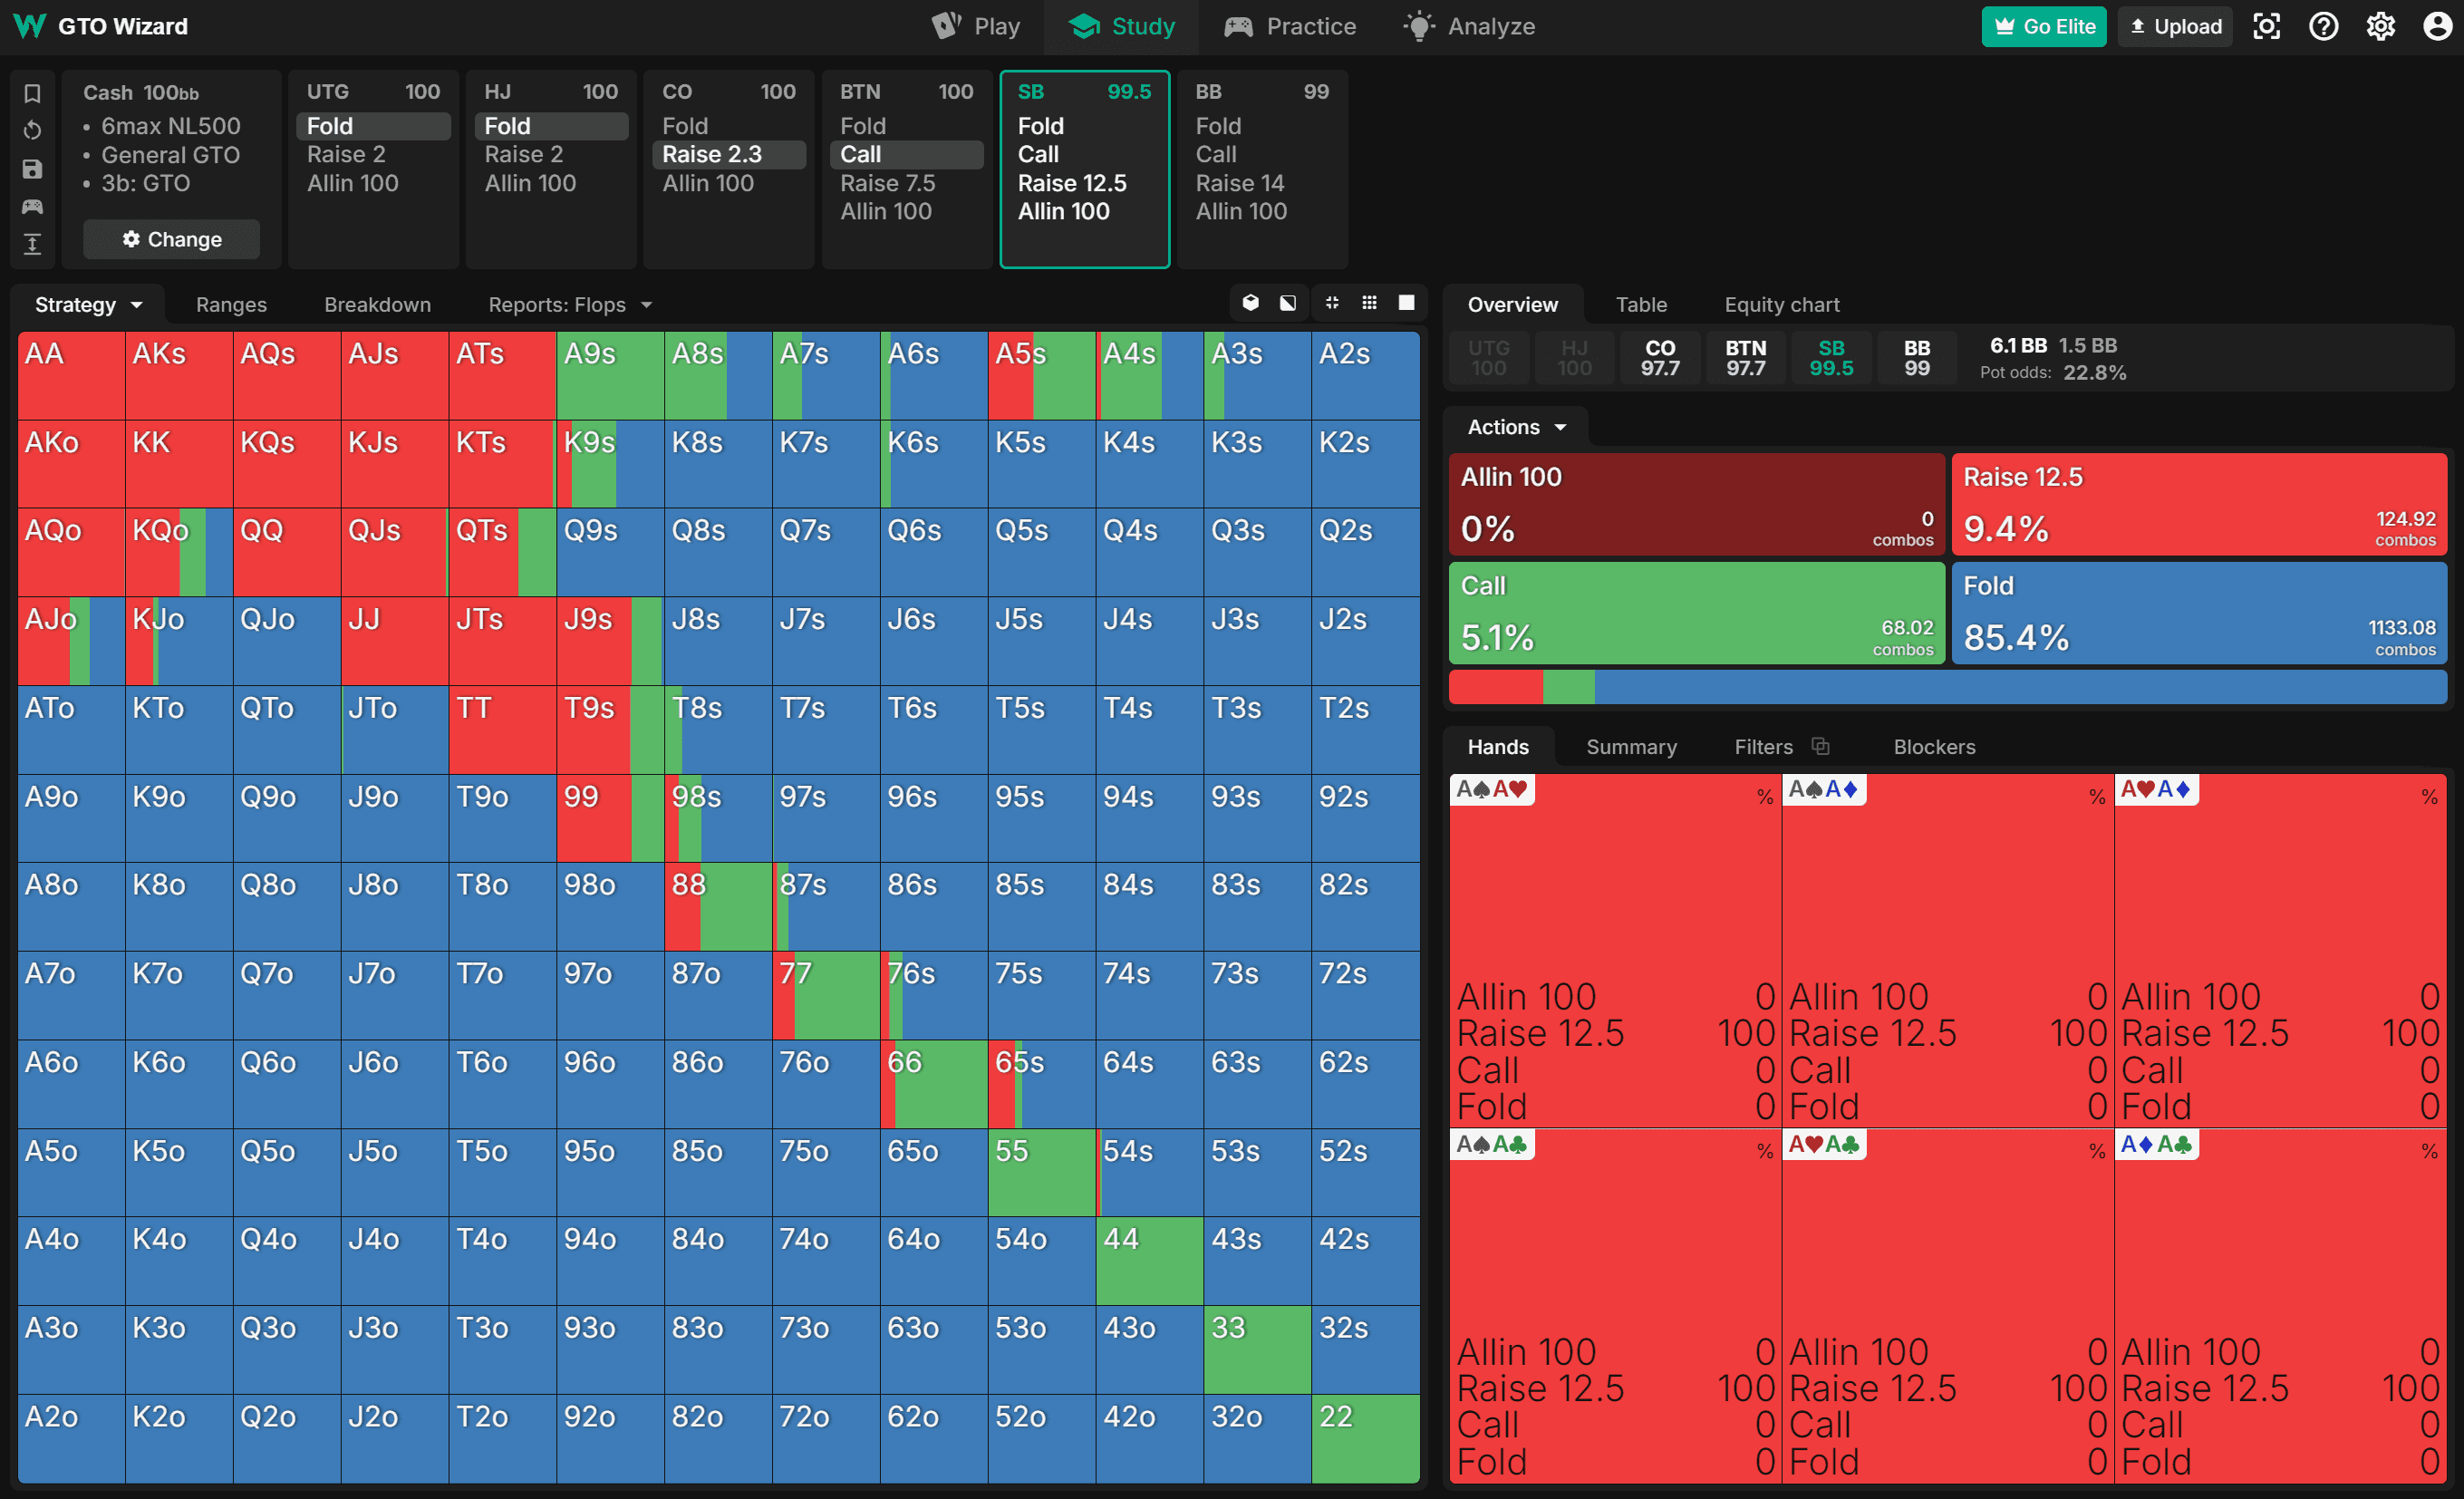Select the AKs cell in hand matrix
Screen dimensions: 2464x1499
179,375
